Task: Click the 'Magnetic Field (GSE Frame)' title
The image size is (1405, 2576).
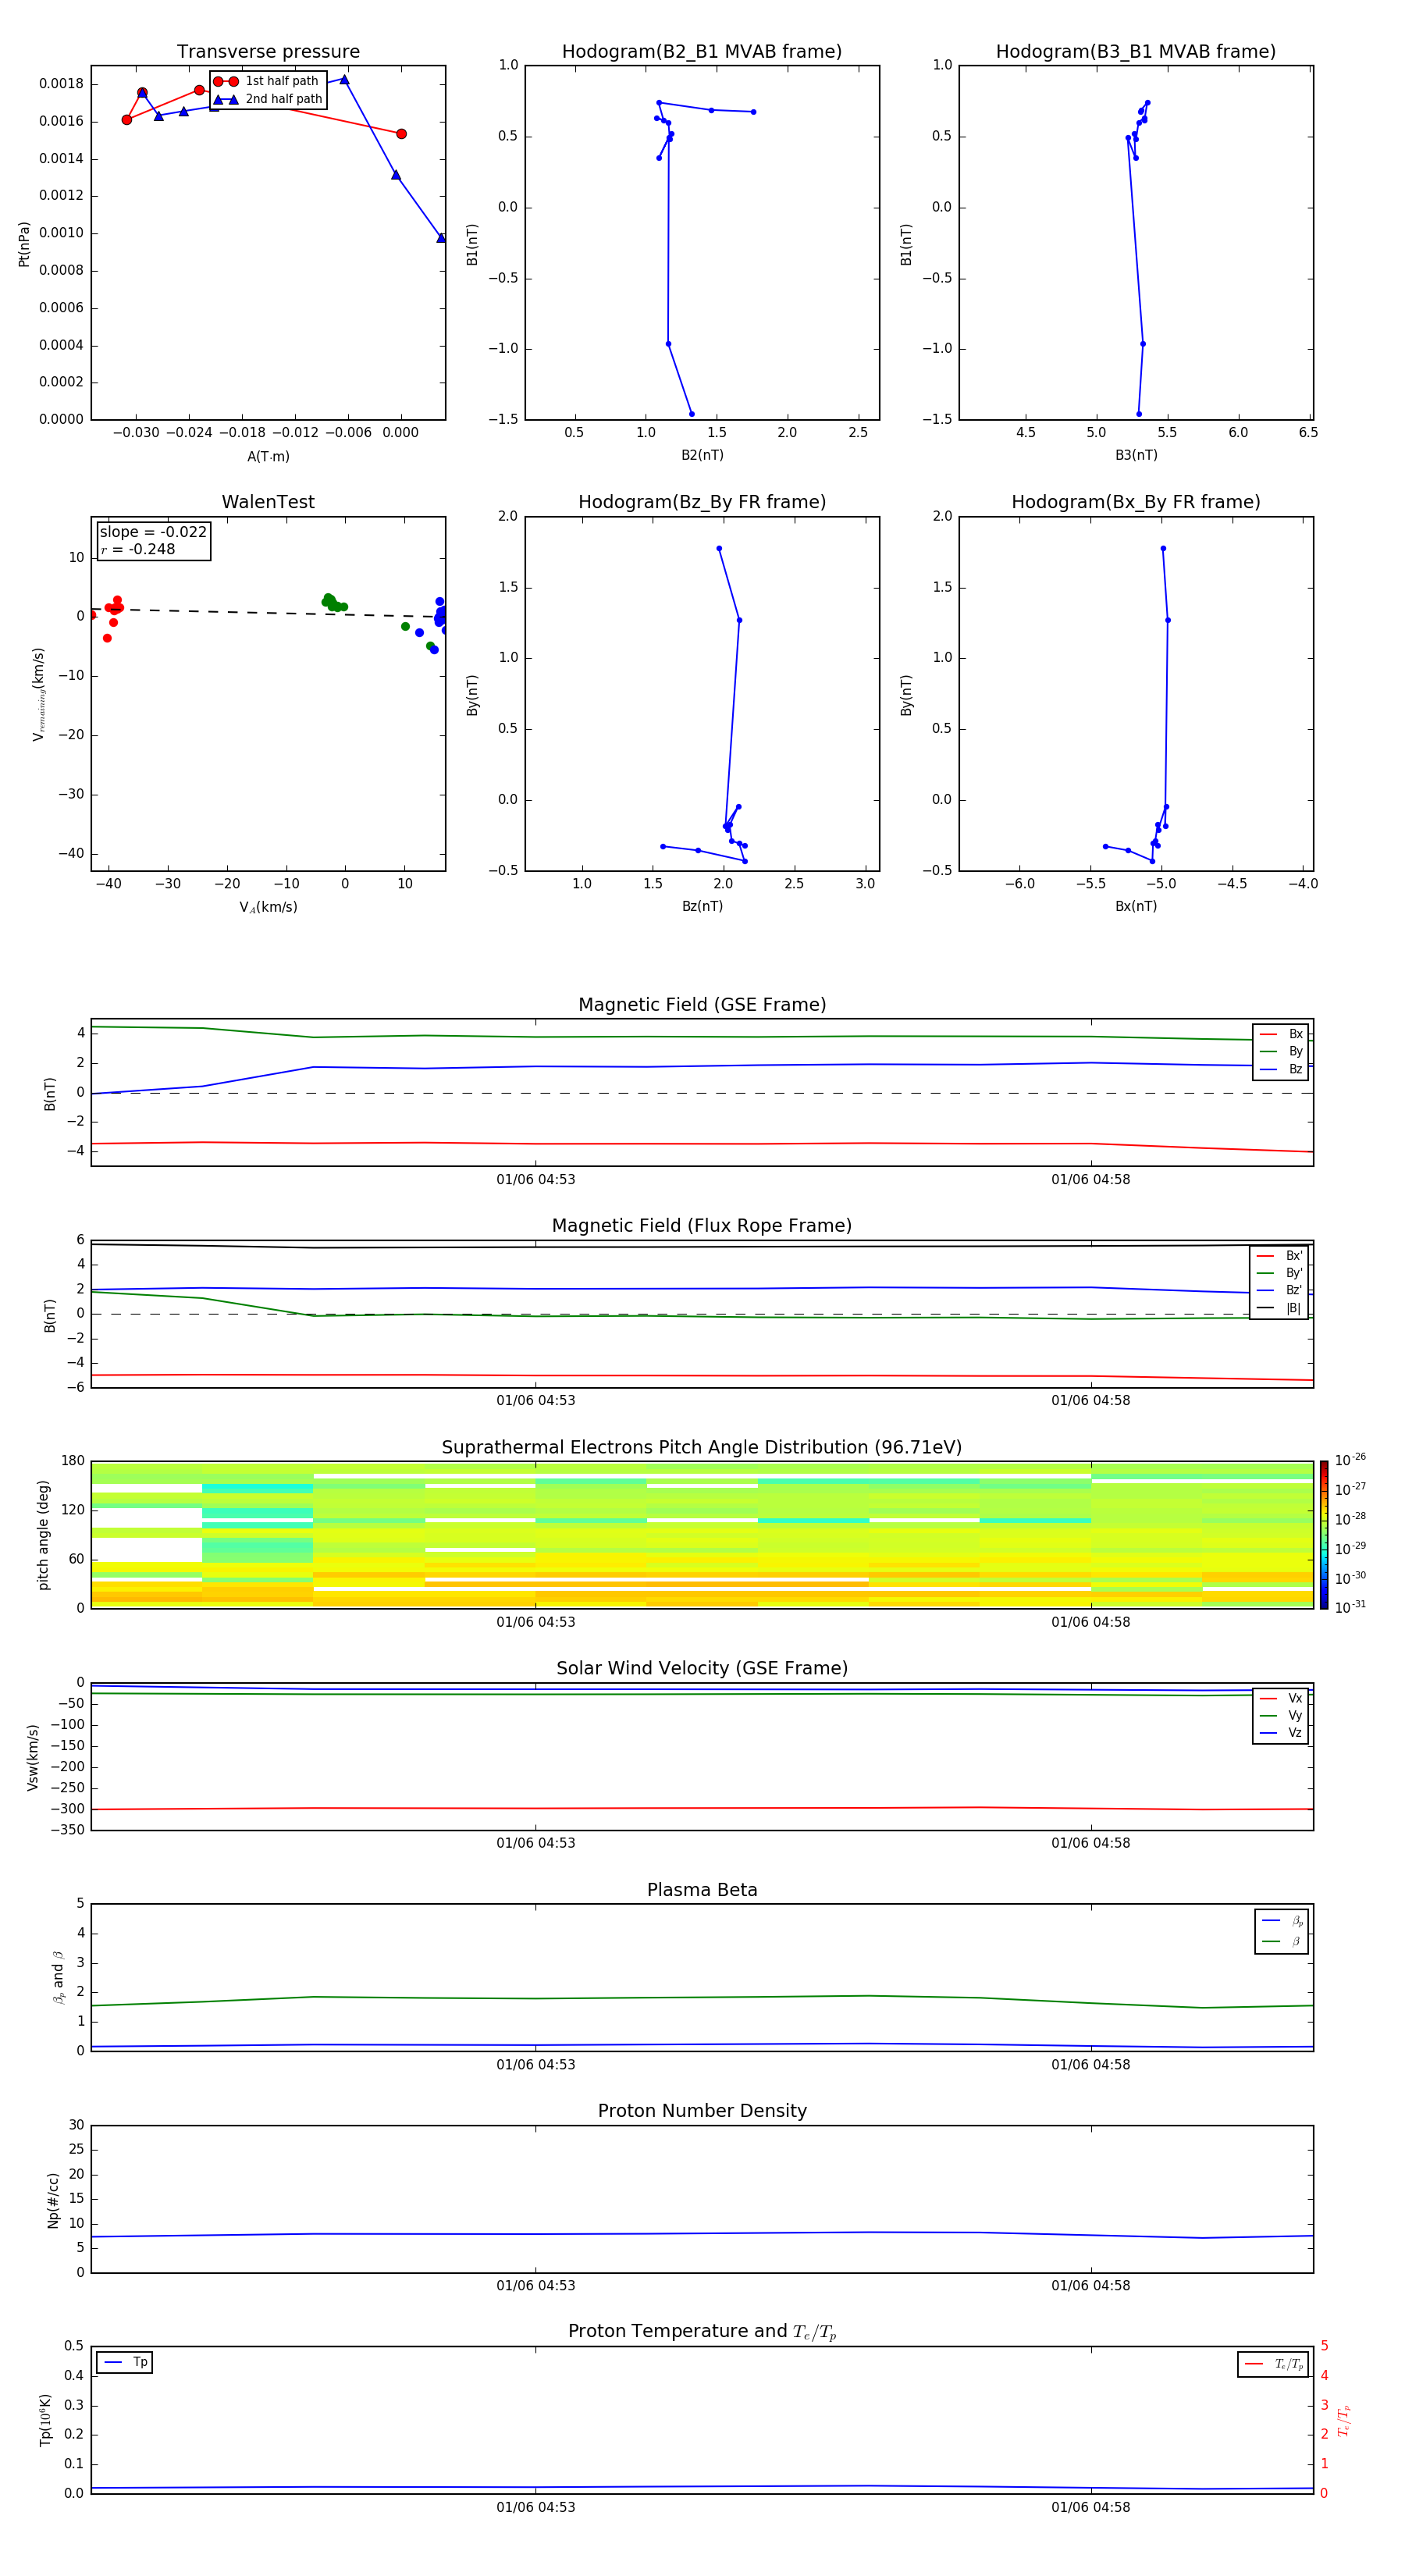Action: (702, 1005)
